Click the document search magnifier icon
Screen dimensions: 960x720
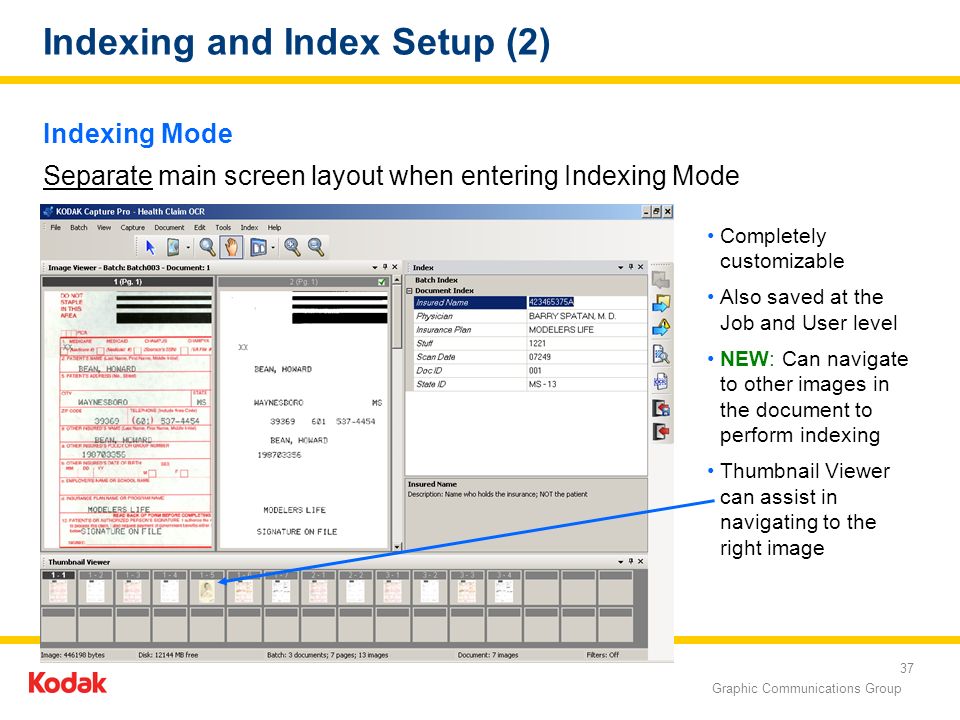(x=661, y=355)
